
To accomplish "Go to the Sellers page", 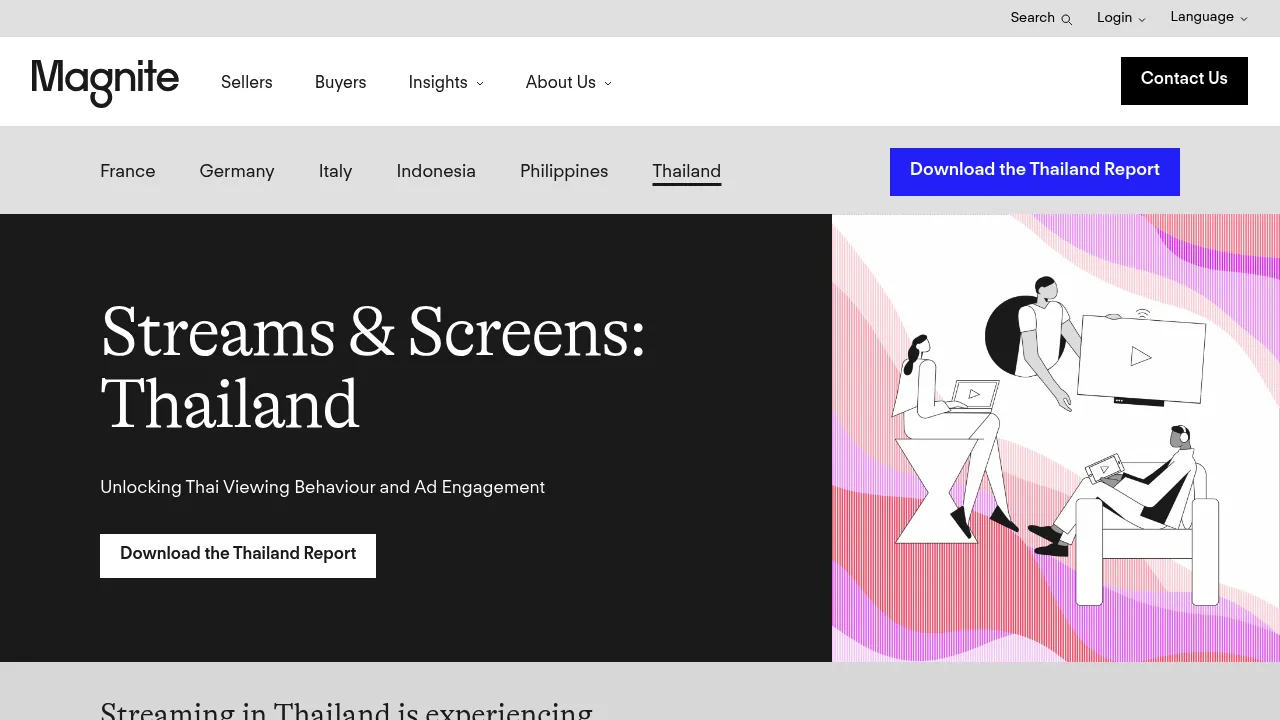I will tap(247, 82).
